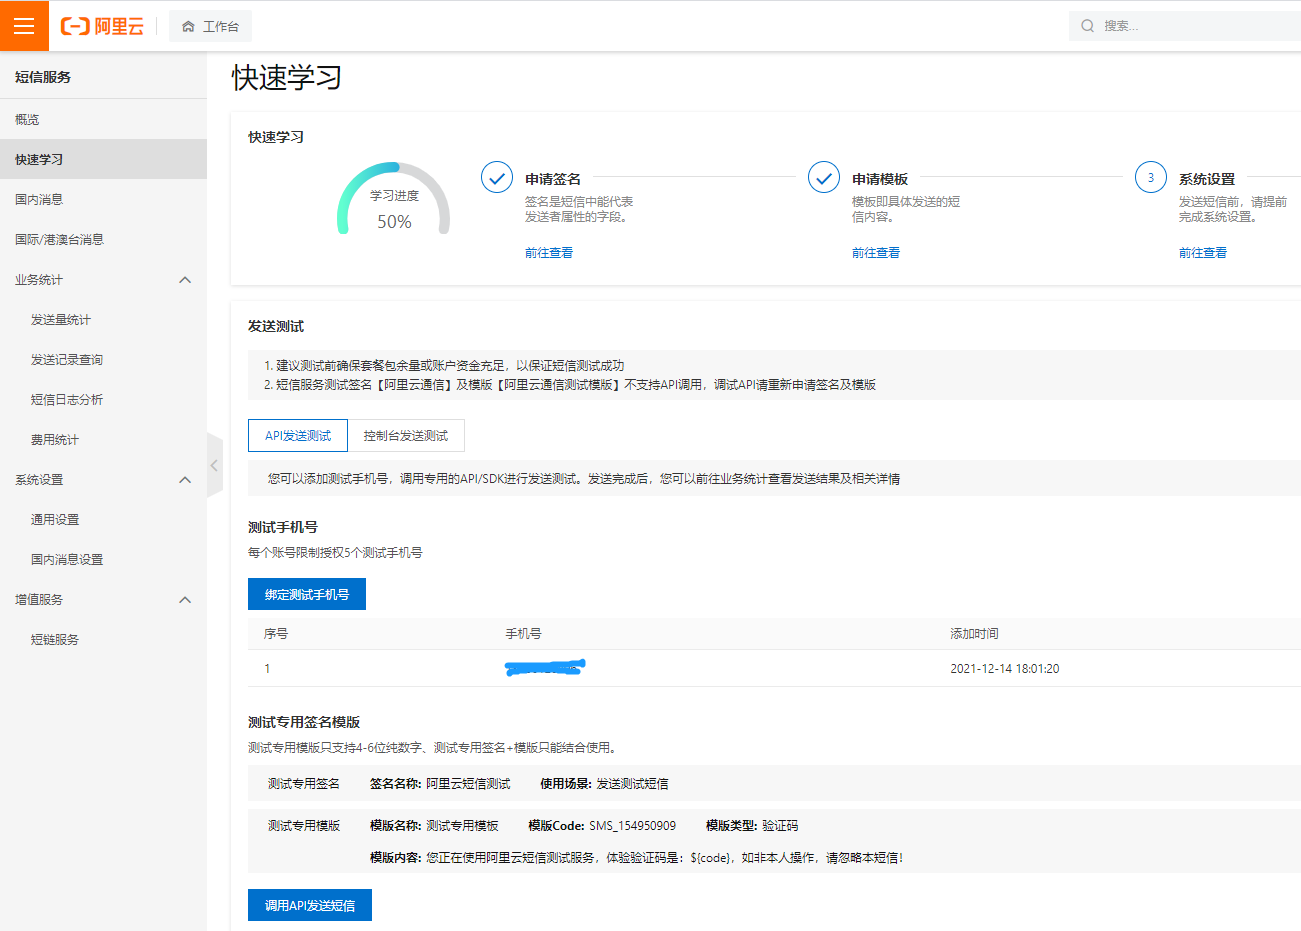The image size is (1301, 931).
Task: Click the step 3 circle icon
Action: (x=1151, y=177)
